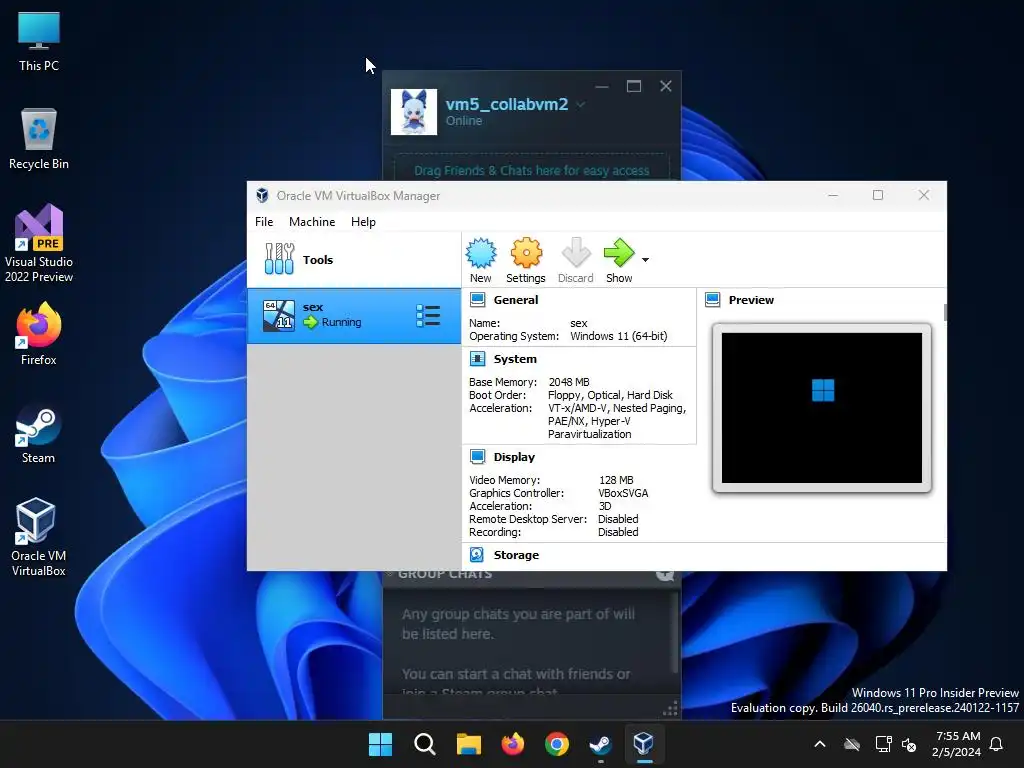The image size is (1024, 768).
Task: Open Recycle Bin desktop icon
Action: (39, 139)
